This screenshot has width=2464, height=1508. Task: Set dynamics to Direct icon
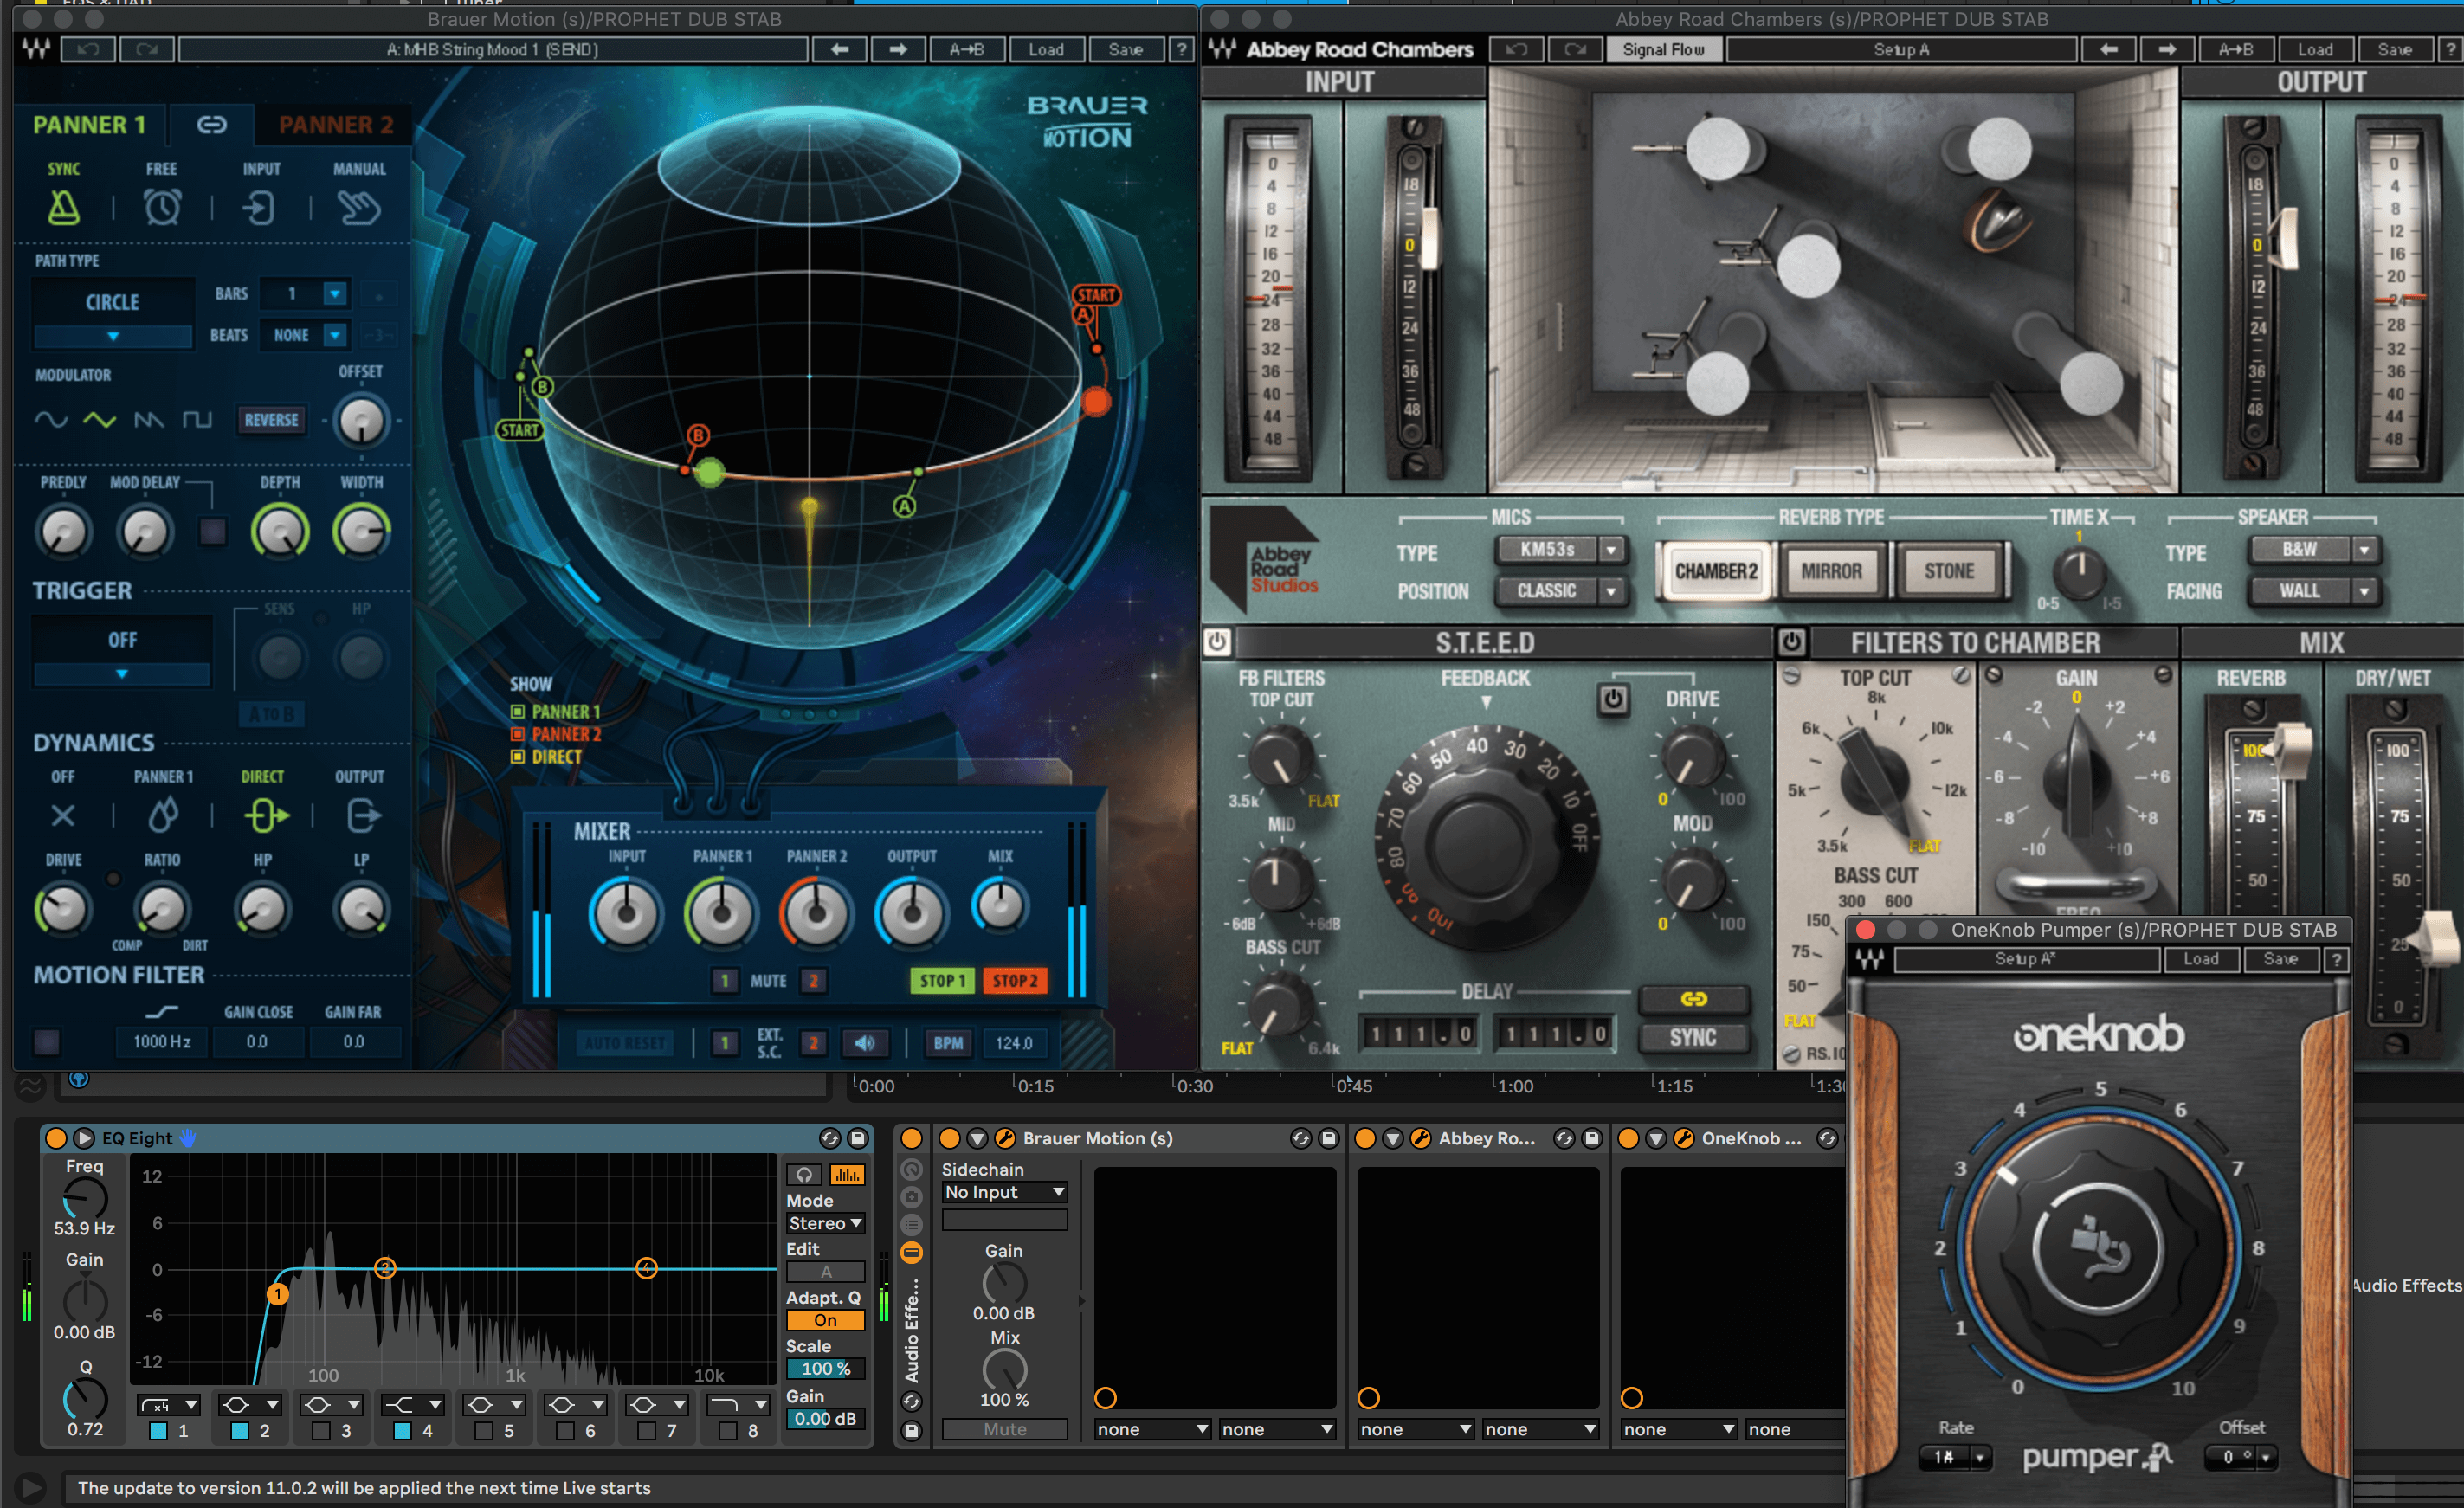pyautogui.click(x=265, y=815)
